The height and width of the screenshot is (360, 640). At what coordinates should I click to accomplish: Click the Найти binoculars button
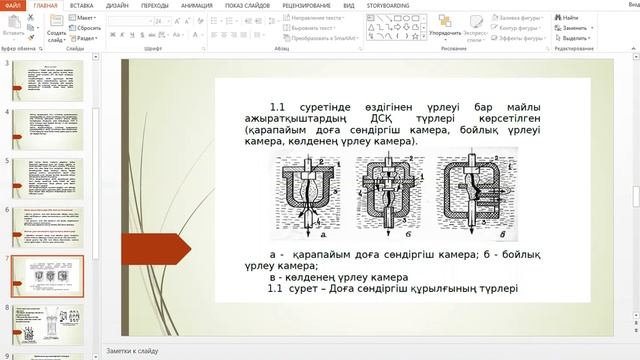567,18
